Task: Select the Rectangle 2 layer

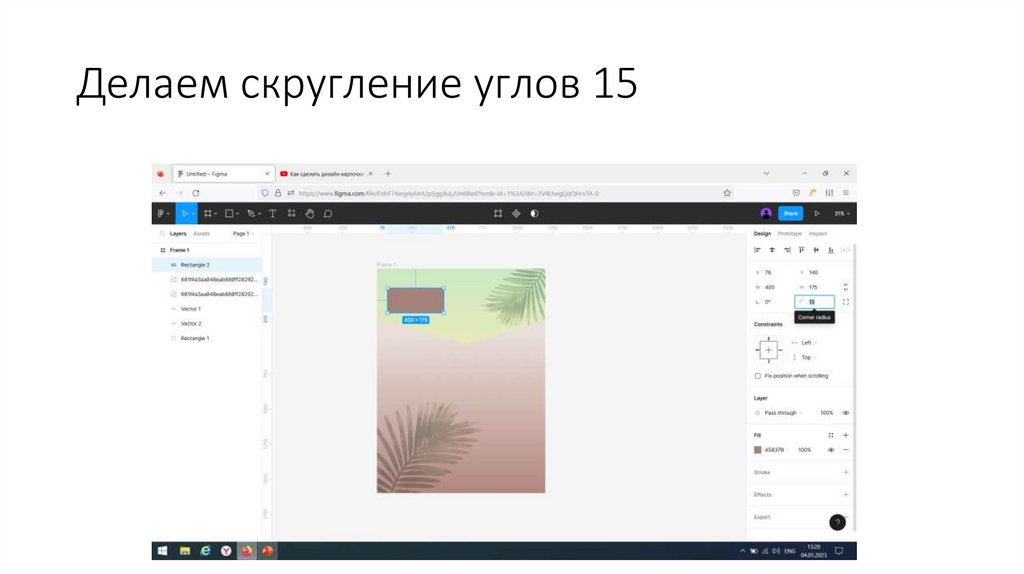Action: [x=207, y=265]
